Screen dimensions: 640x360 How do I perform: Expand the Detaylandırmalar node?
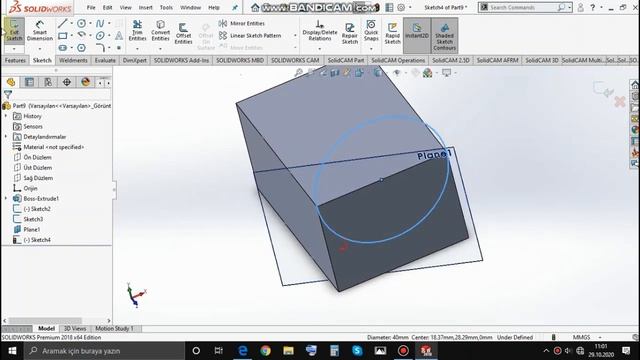[x=6, y=136]
